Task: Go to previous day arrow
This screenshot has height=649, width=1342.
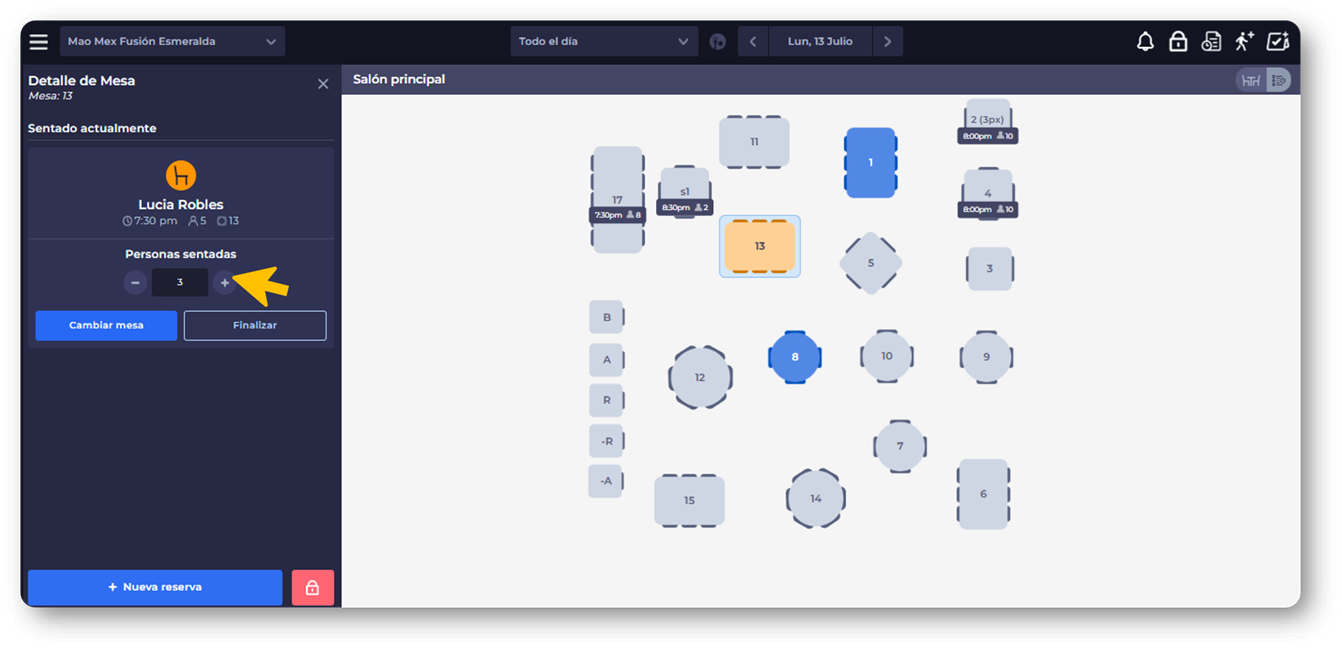Action: pyautogui.click(x=753, y=42)
